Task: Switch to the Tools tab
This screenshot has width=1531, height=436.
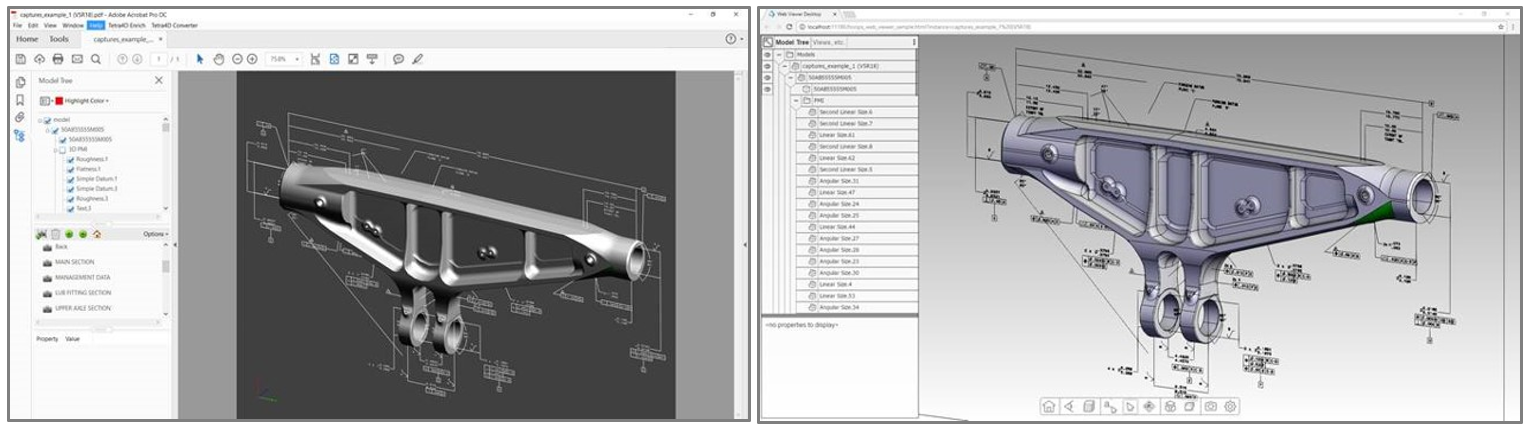Action: [x=59, y=39]
